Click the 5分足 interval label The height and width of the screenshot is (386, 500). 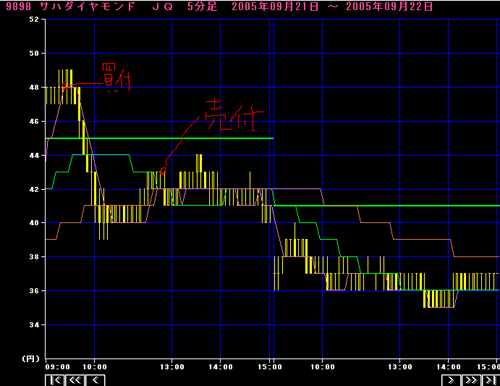click(x=202, y=6)
